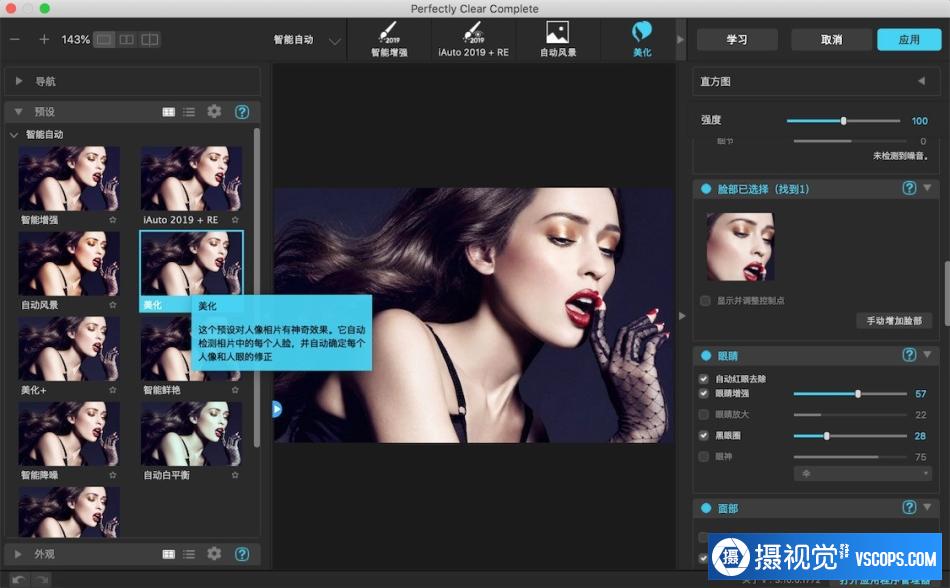Click arrow right of preset toolbar

pos(680,39)
